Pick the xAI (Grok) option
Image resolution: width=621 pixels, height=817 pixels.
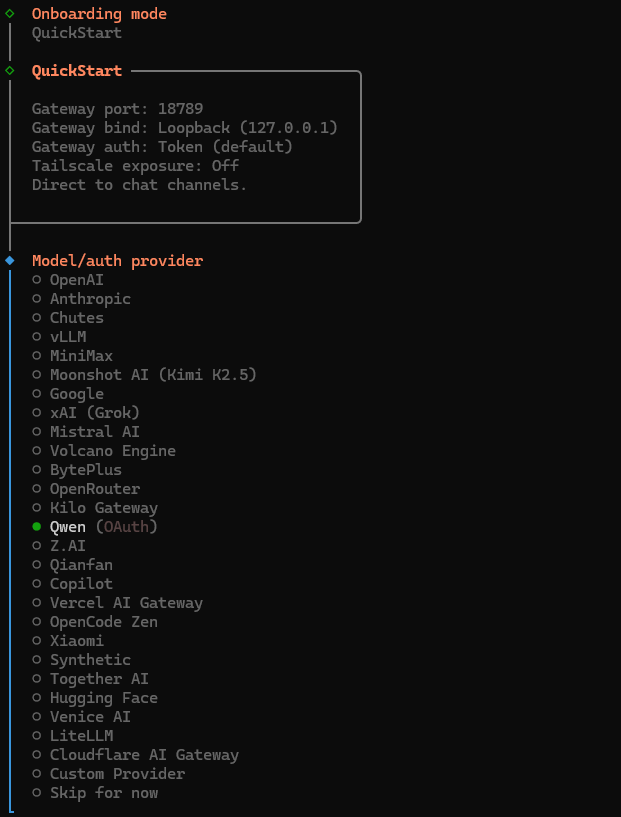point(86,413)
